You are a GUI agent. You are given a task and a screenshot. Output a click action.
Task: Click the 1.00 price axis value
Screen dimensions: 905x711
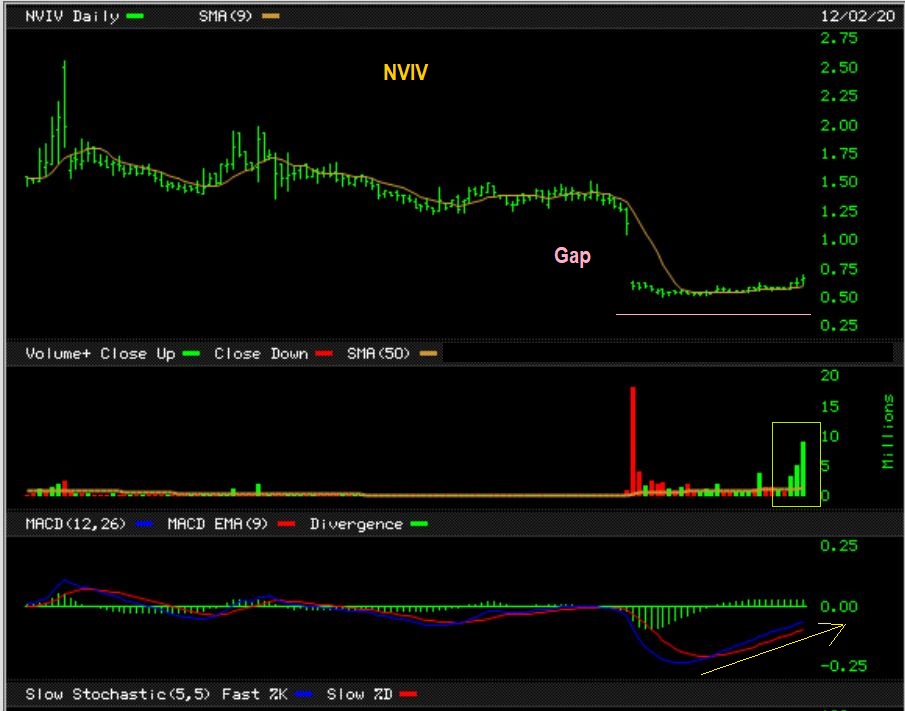[x=839, y=239]
